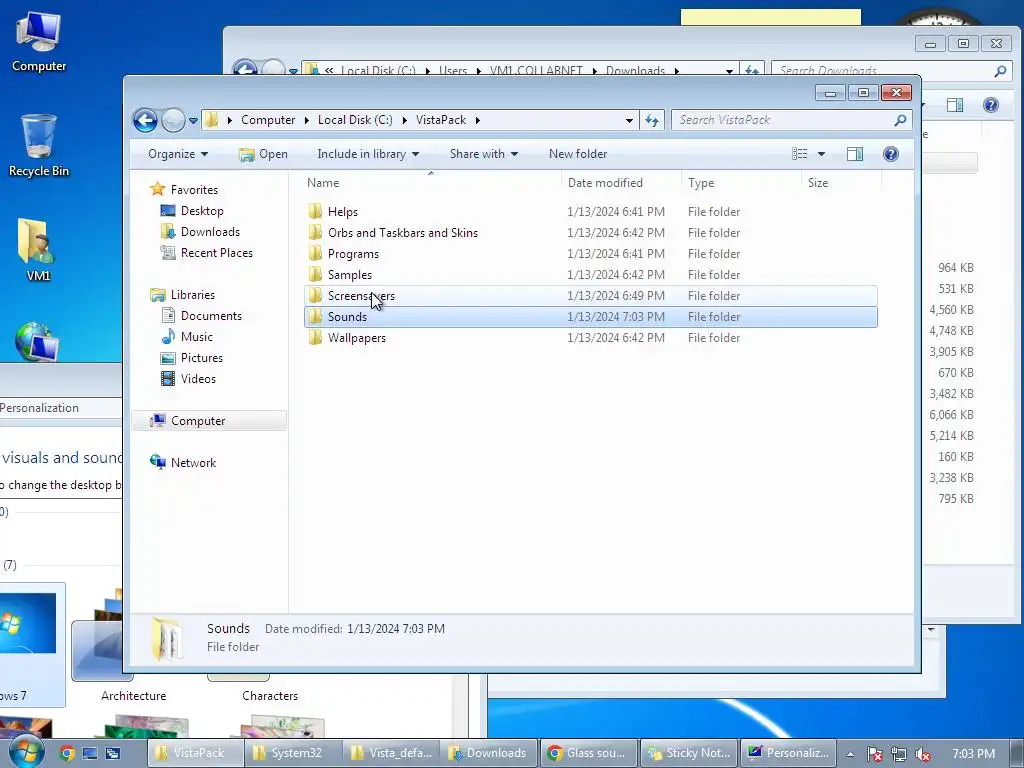Select the Programs folder
Image resolution: width=1024 pixels, height=768 pixels.
coord(590,253)
